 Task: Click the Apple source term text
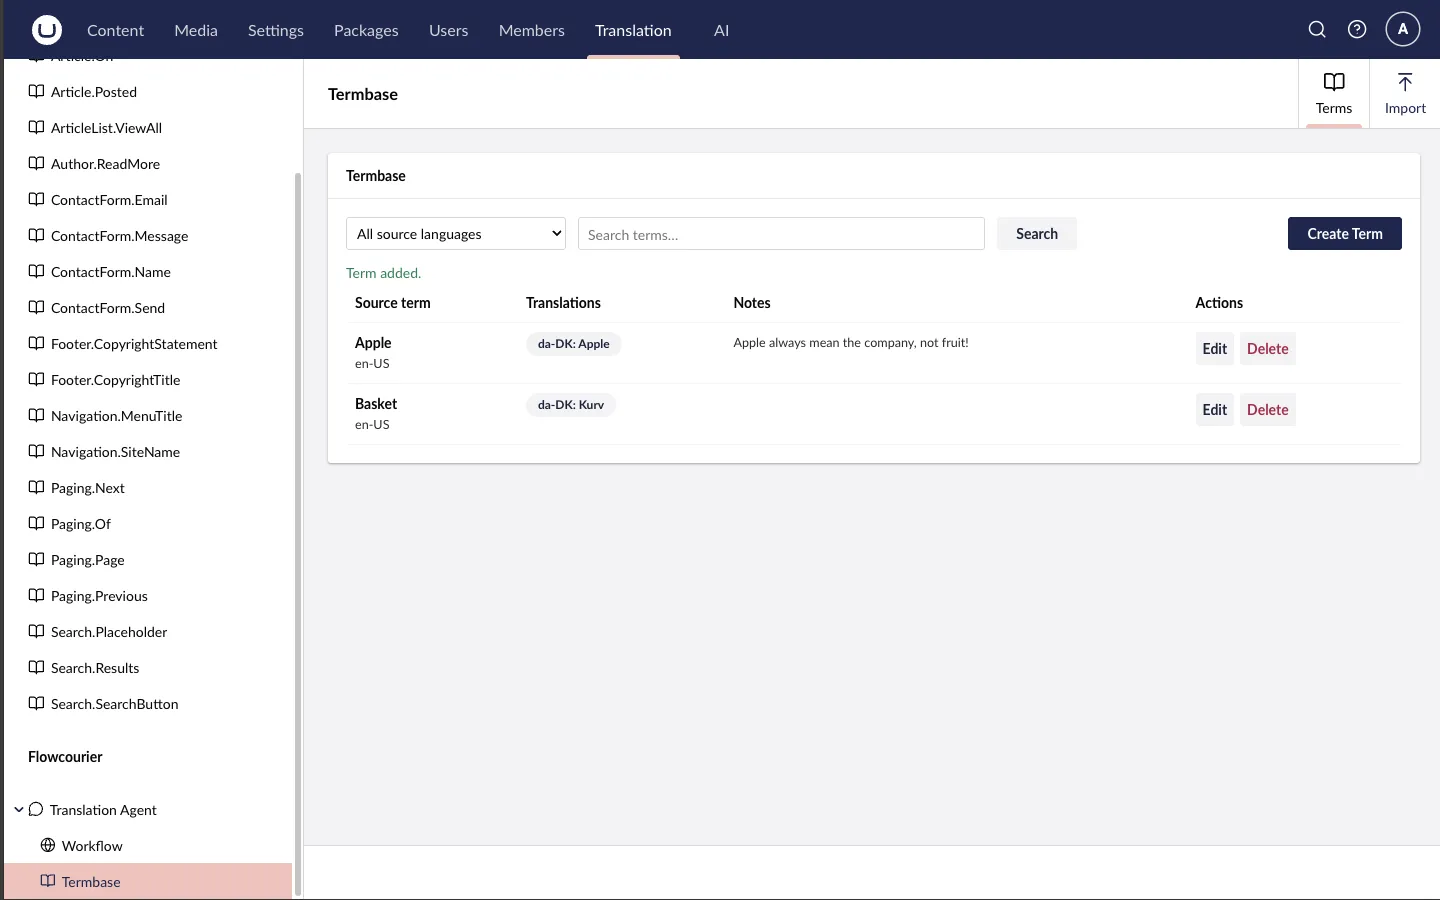click(x=373, y=343)
